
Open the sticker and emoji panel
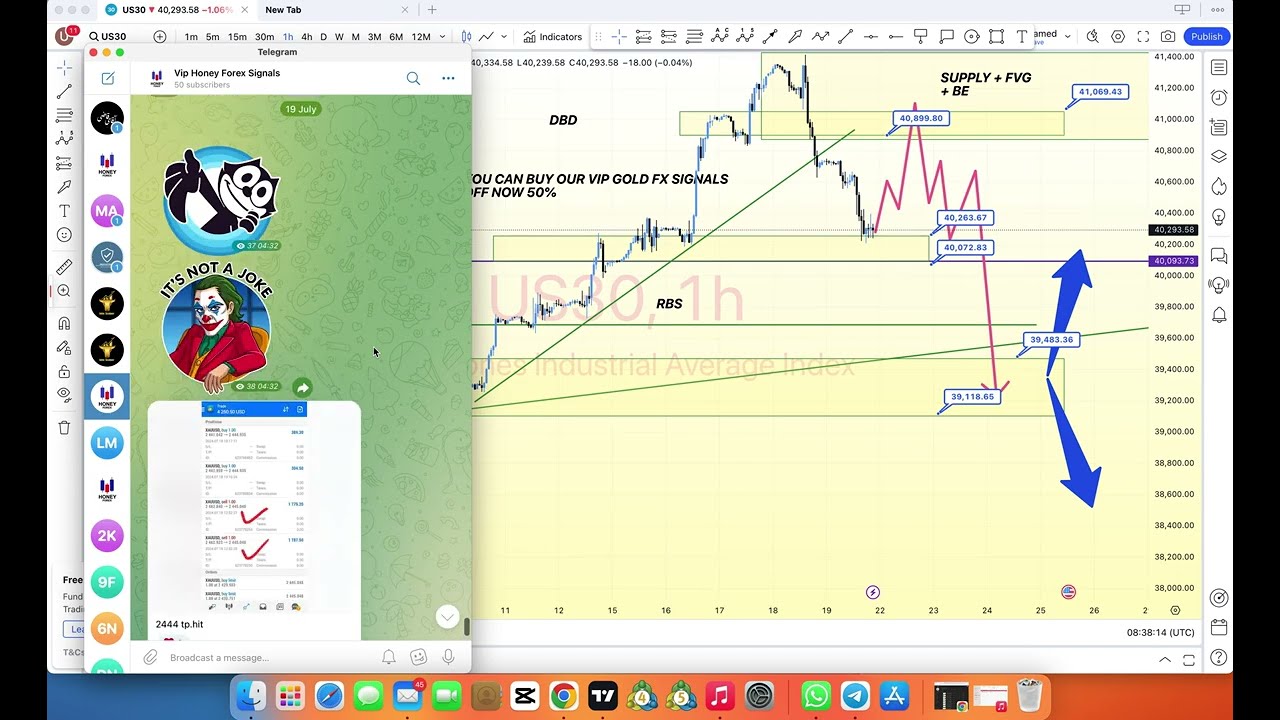[x=419, y=657]
